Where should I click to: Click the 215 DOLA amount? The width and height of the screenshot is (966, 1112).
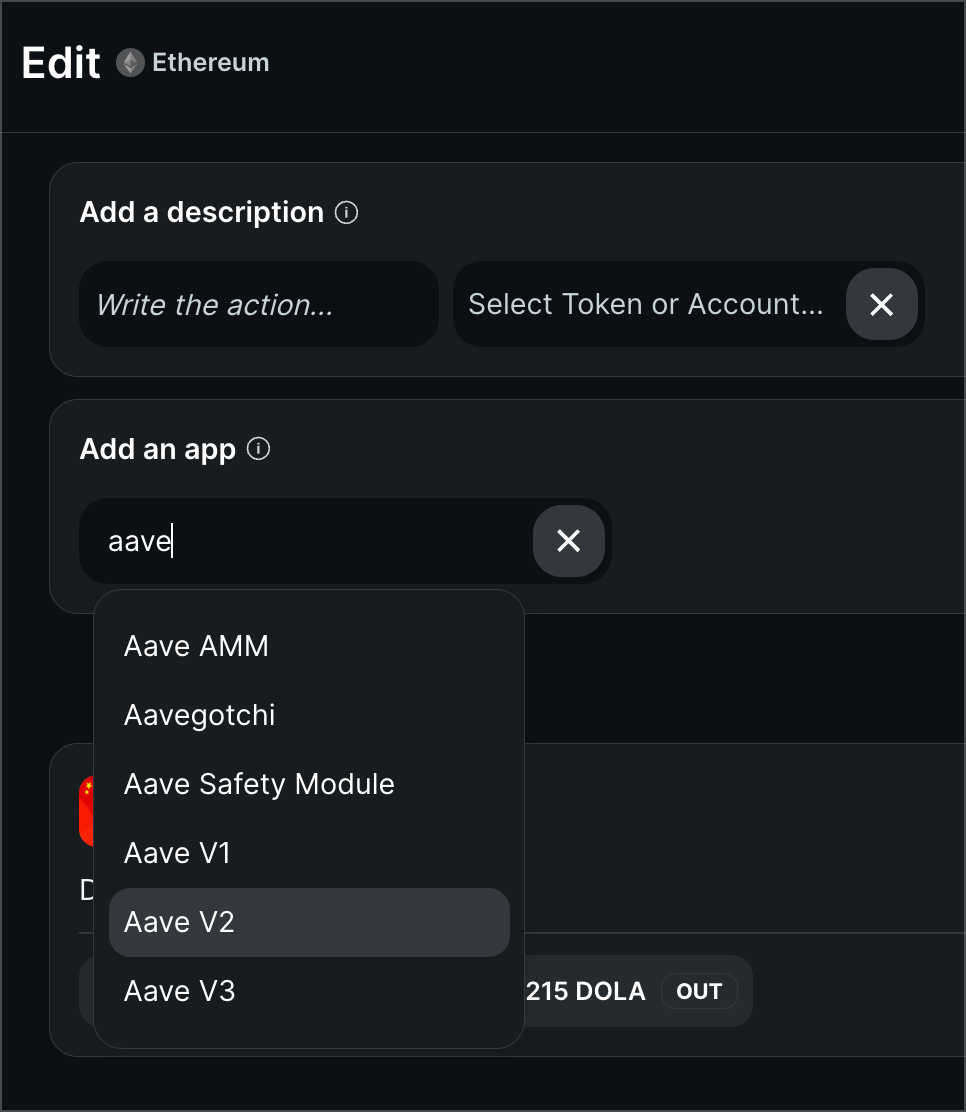(x=586, y=991)
